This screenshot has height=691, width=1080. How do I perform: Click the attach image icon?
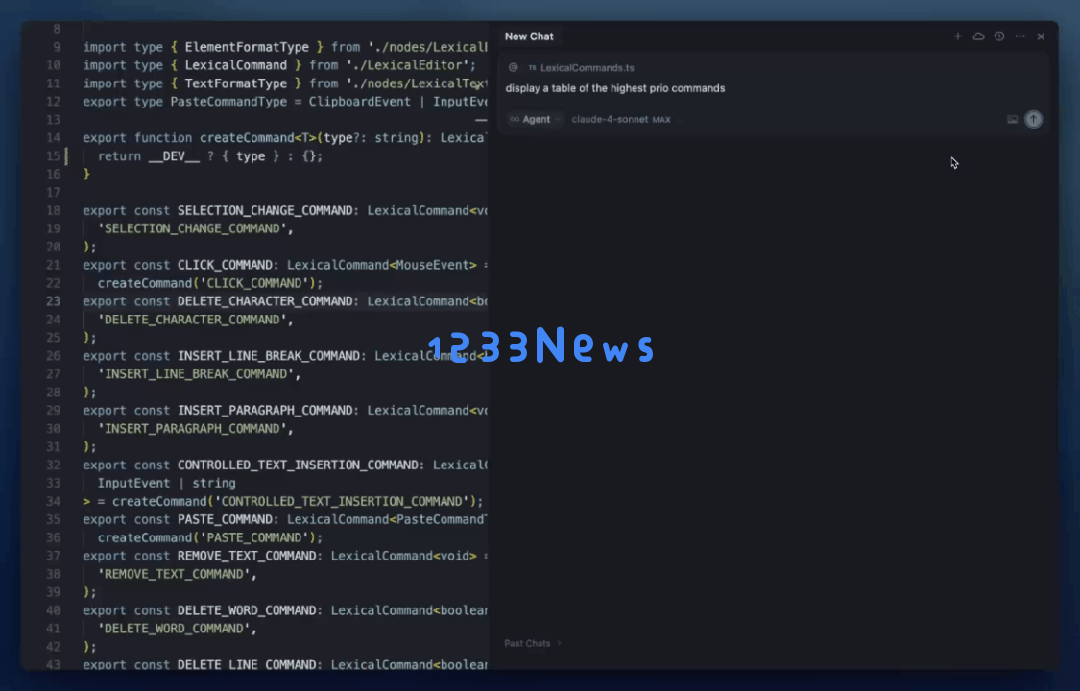[1012, 119]
